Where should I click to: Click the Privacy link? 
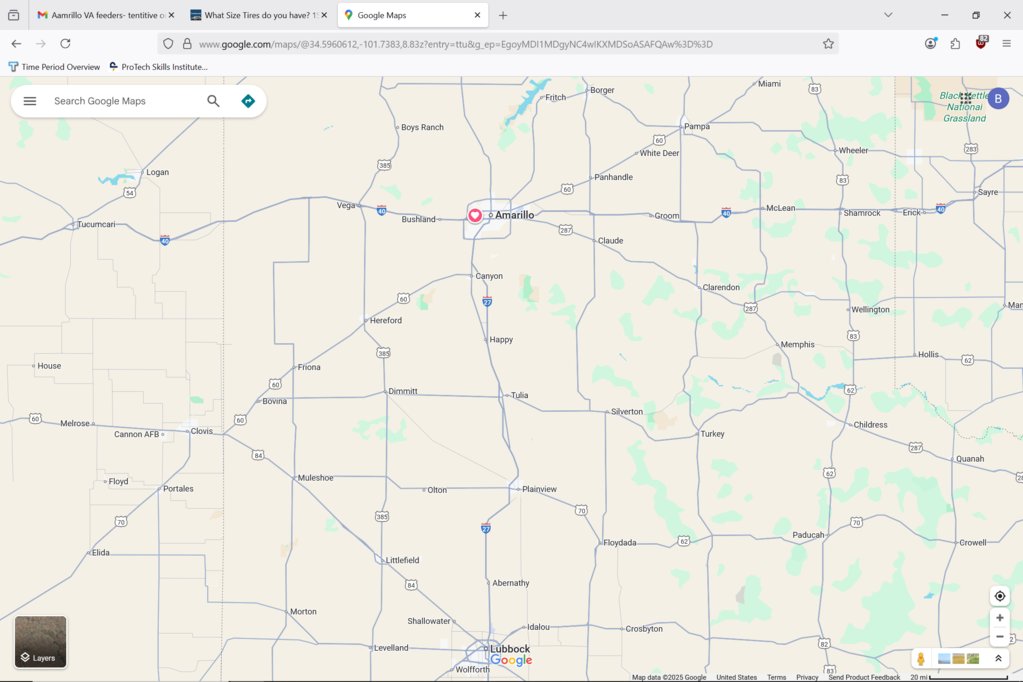tap(807, 677)
